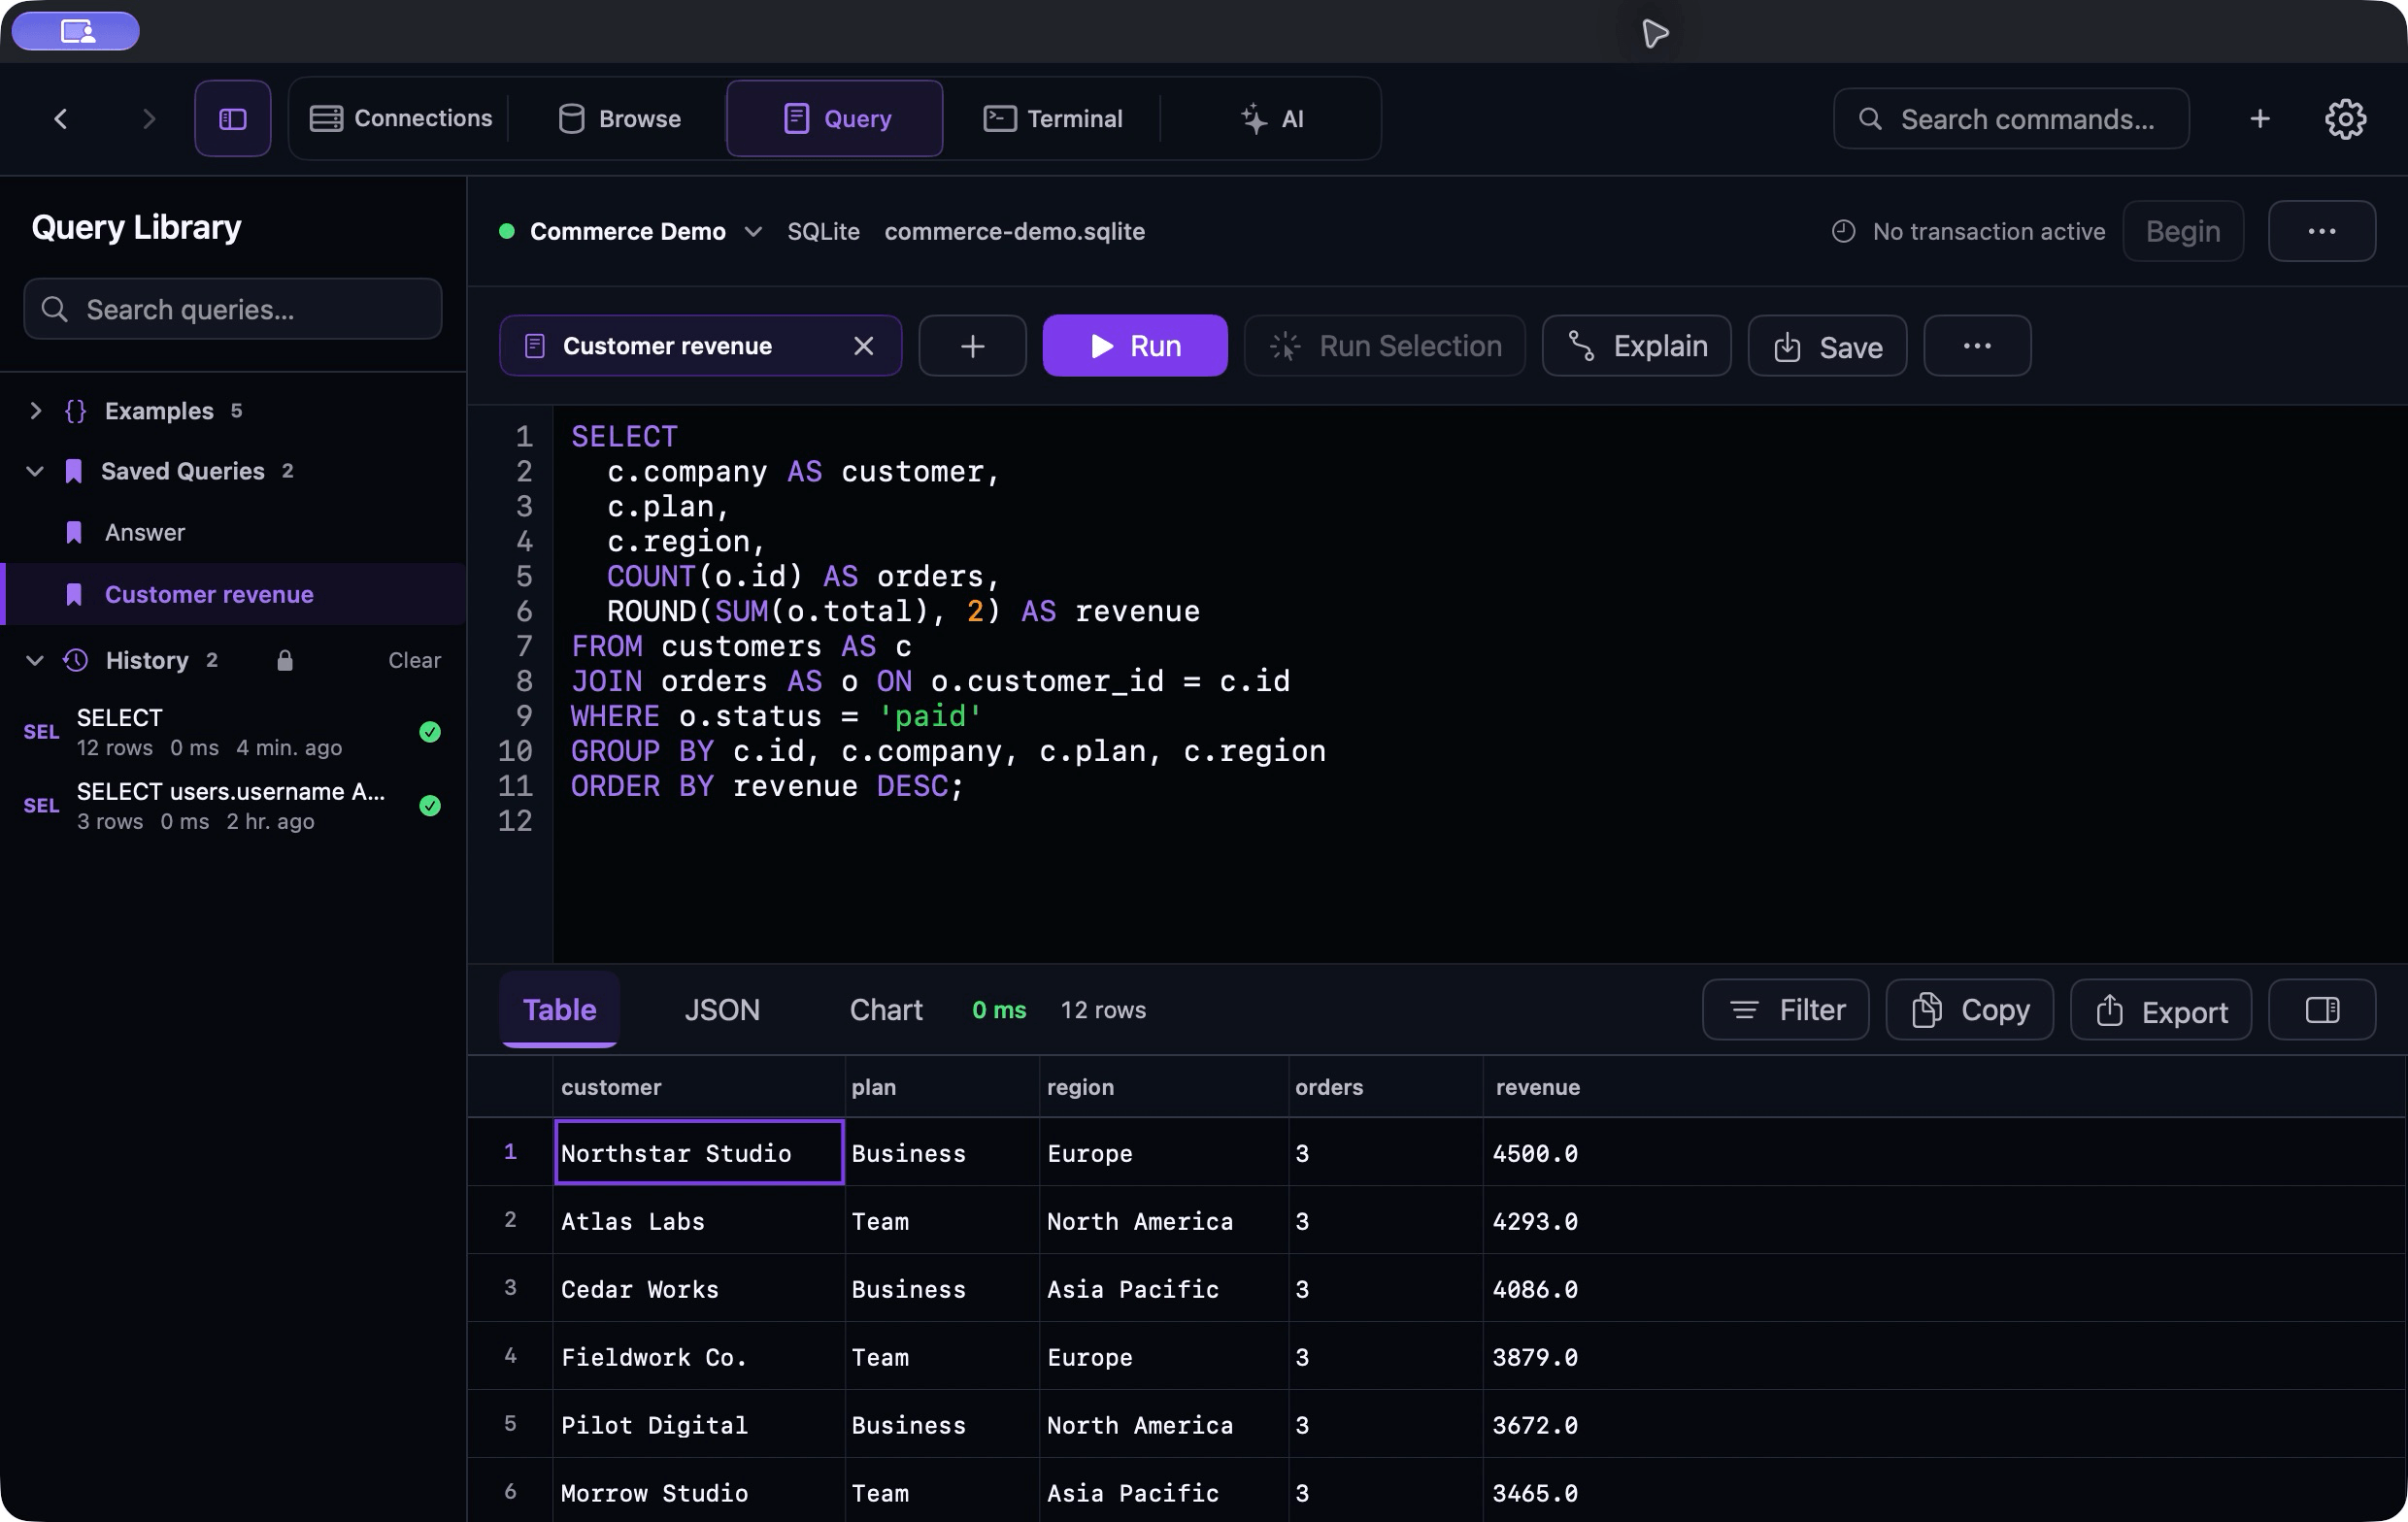Add a new query tab

(x=972, y=346)
